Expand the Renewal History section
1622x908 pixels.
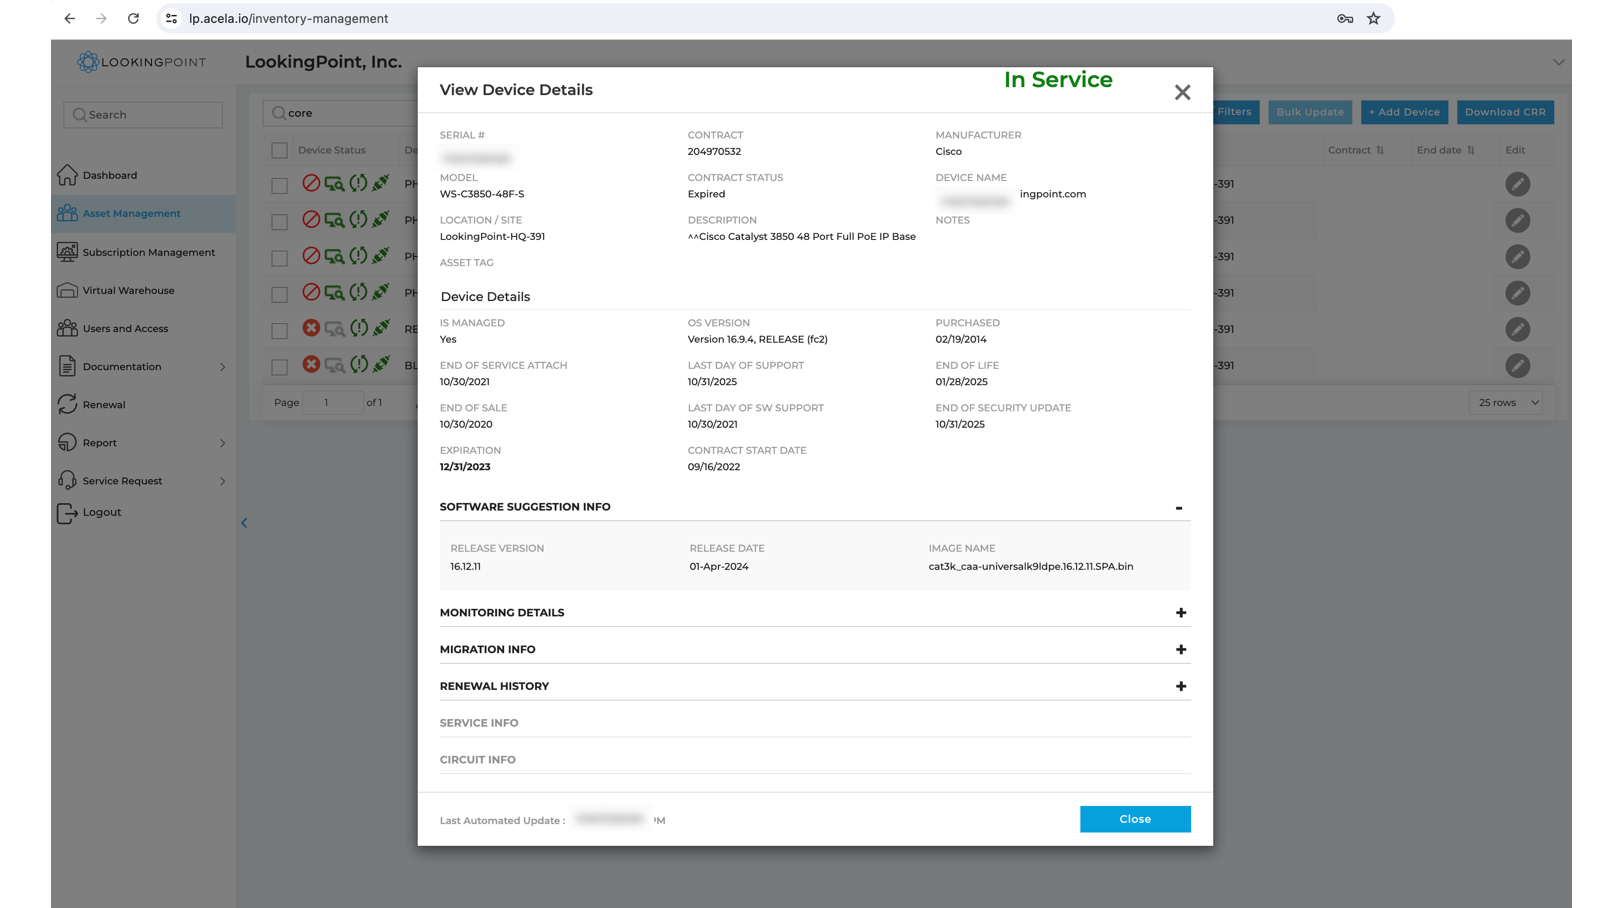point(1180,686)
